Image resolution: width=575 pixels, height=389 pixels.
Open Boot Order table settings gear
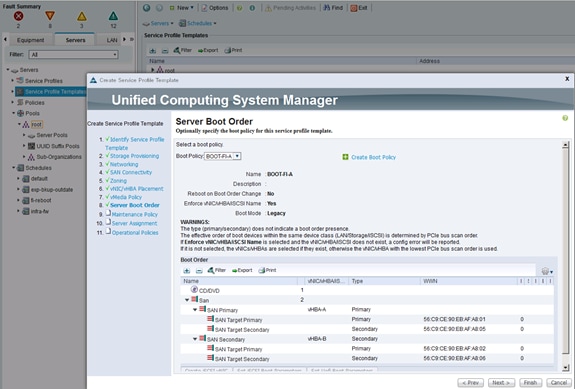tap(547, 271)
